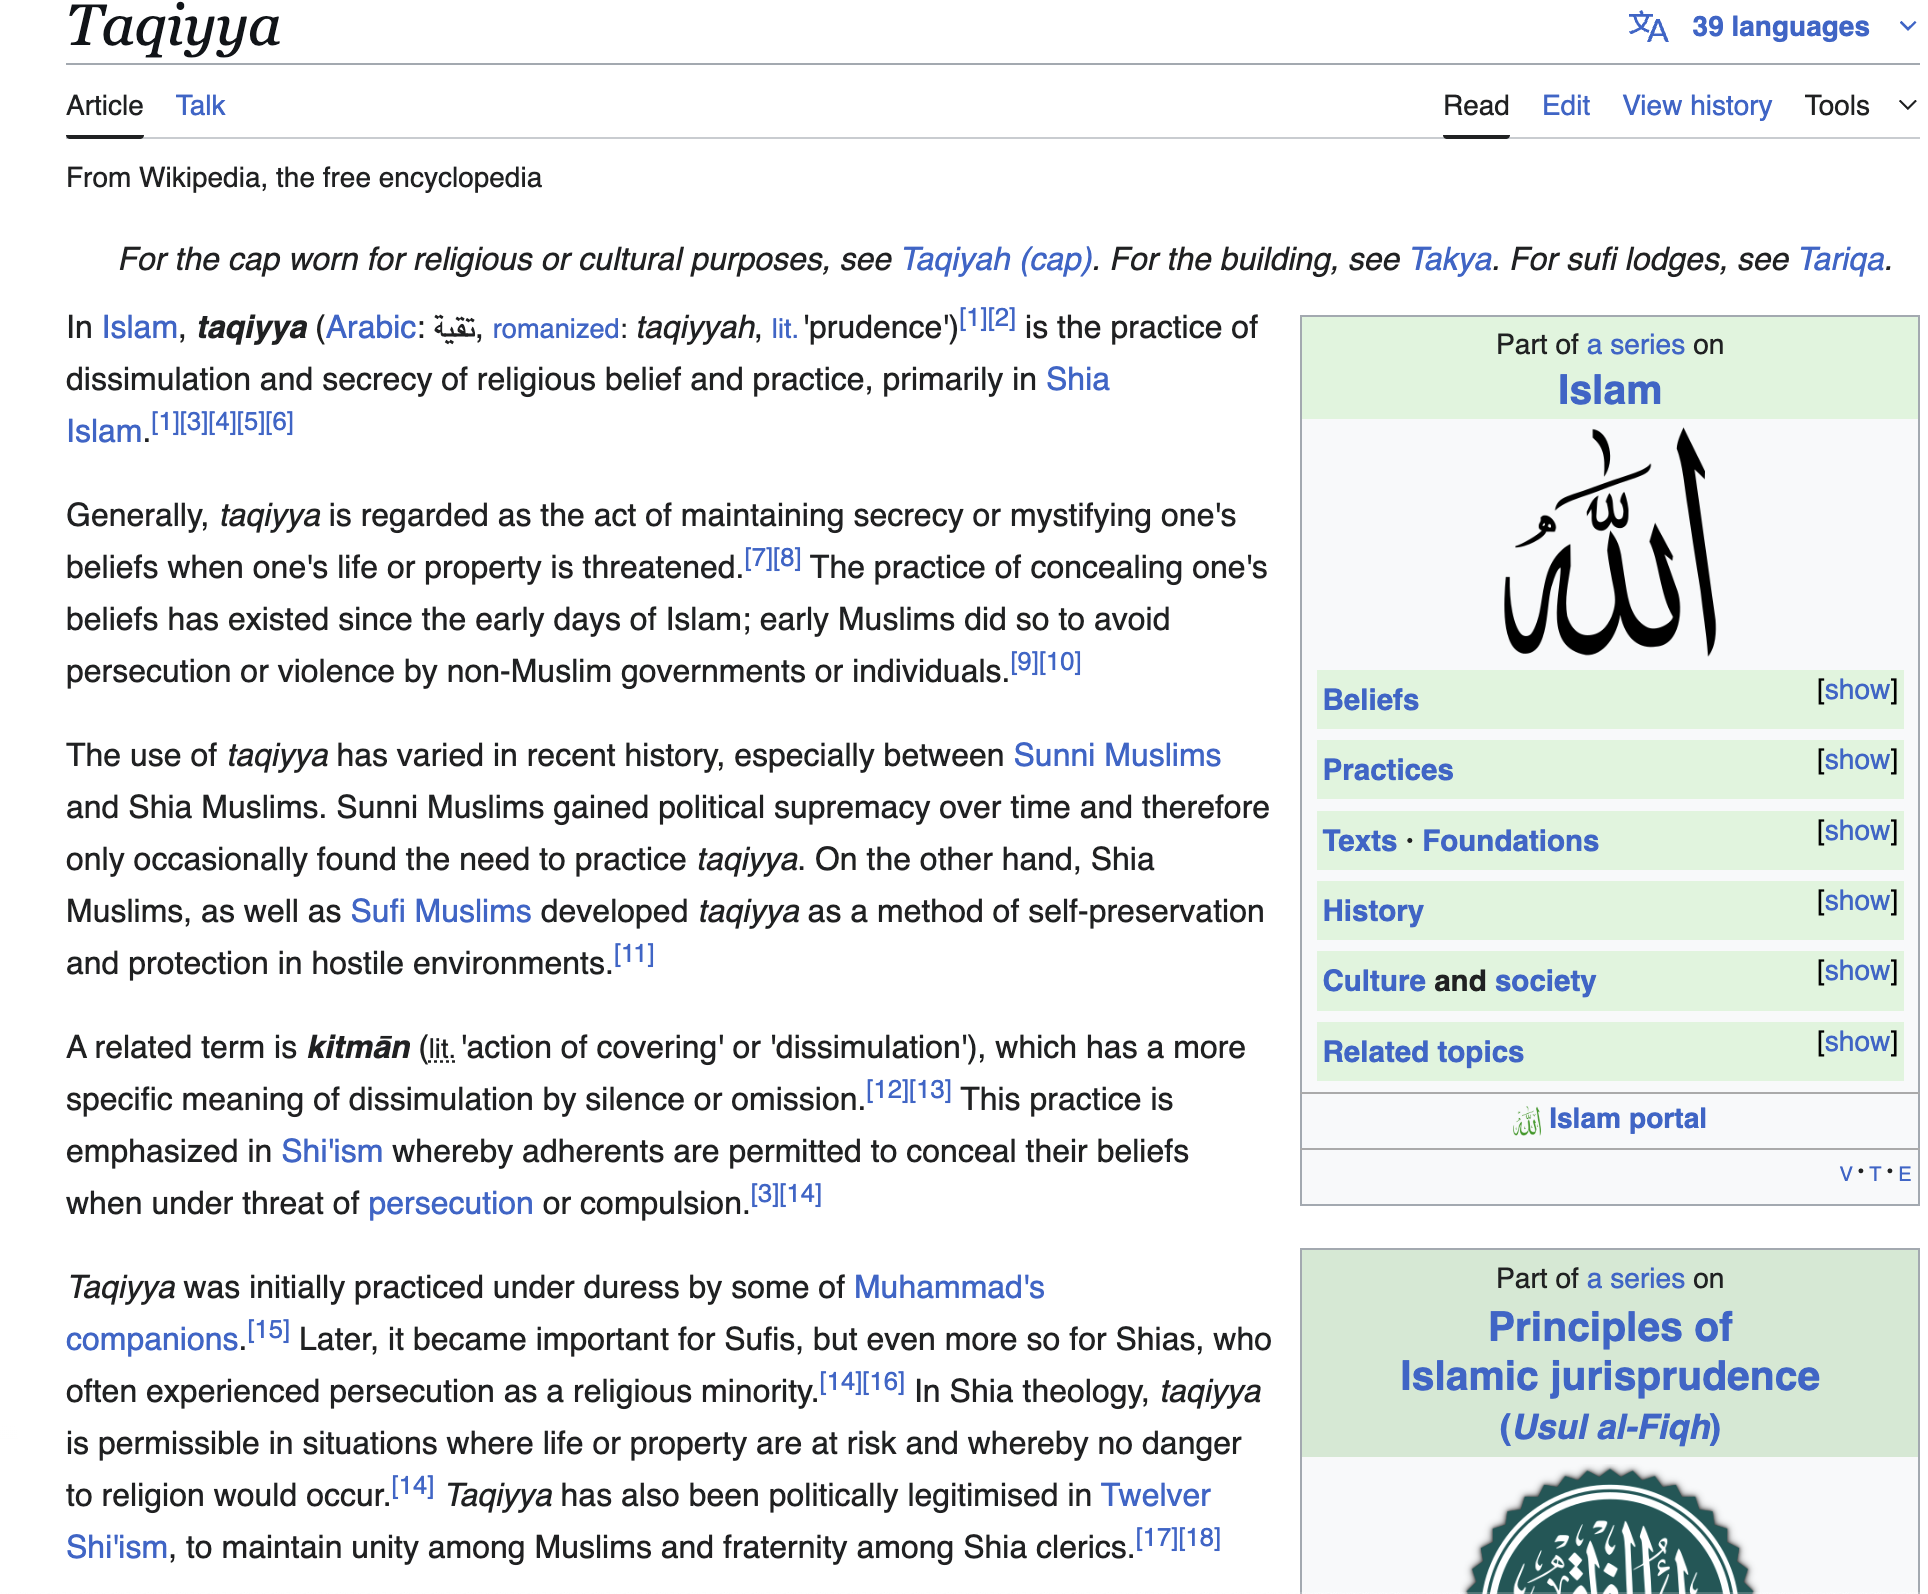This screenshot has width=1928, height=1594.
Task: Open the society link in sidebar
Action: (1545, 980)
